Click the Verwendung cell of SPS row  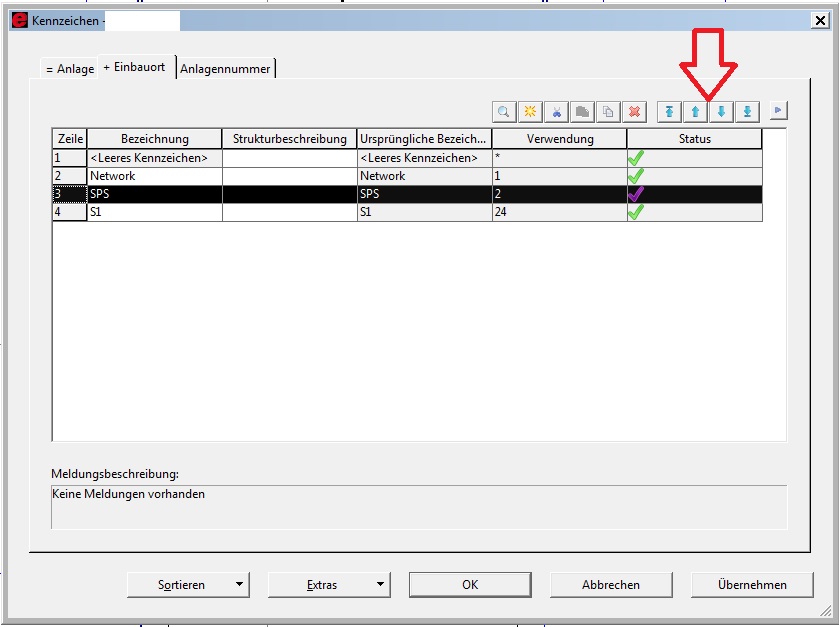pos(560,194)
